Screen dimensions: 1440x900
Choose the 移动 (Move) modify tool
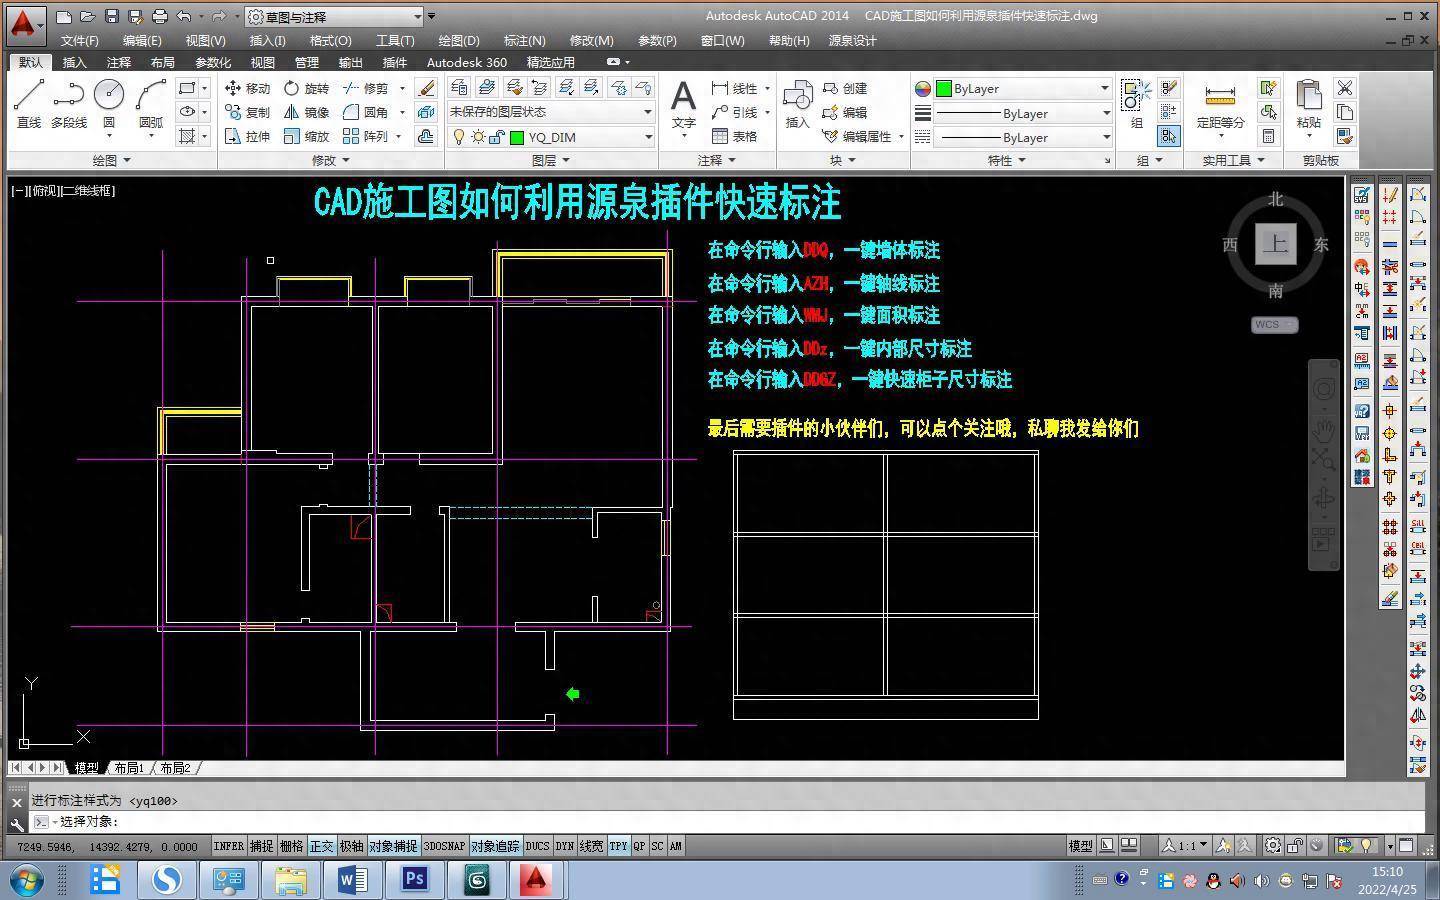coord(248,88)
